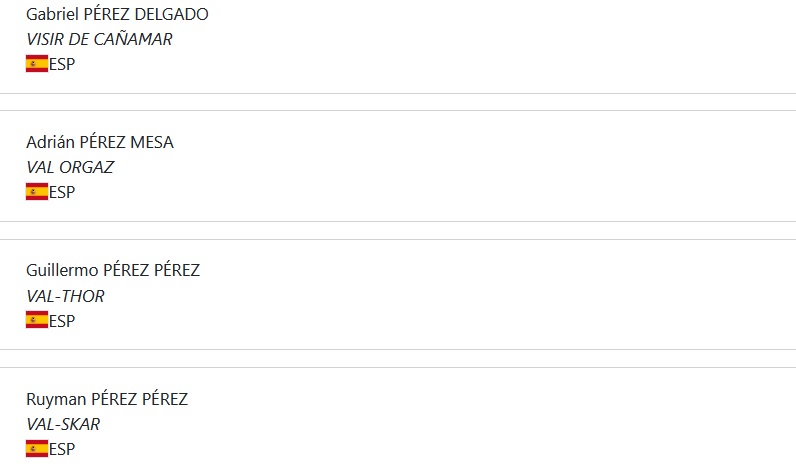Image resolution: width=796 pixels, height=472 pixels.
Task: Click the ESP code under VISIR DE CAÑAMAR
Action: 62,64
